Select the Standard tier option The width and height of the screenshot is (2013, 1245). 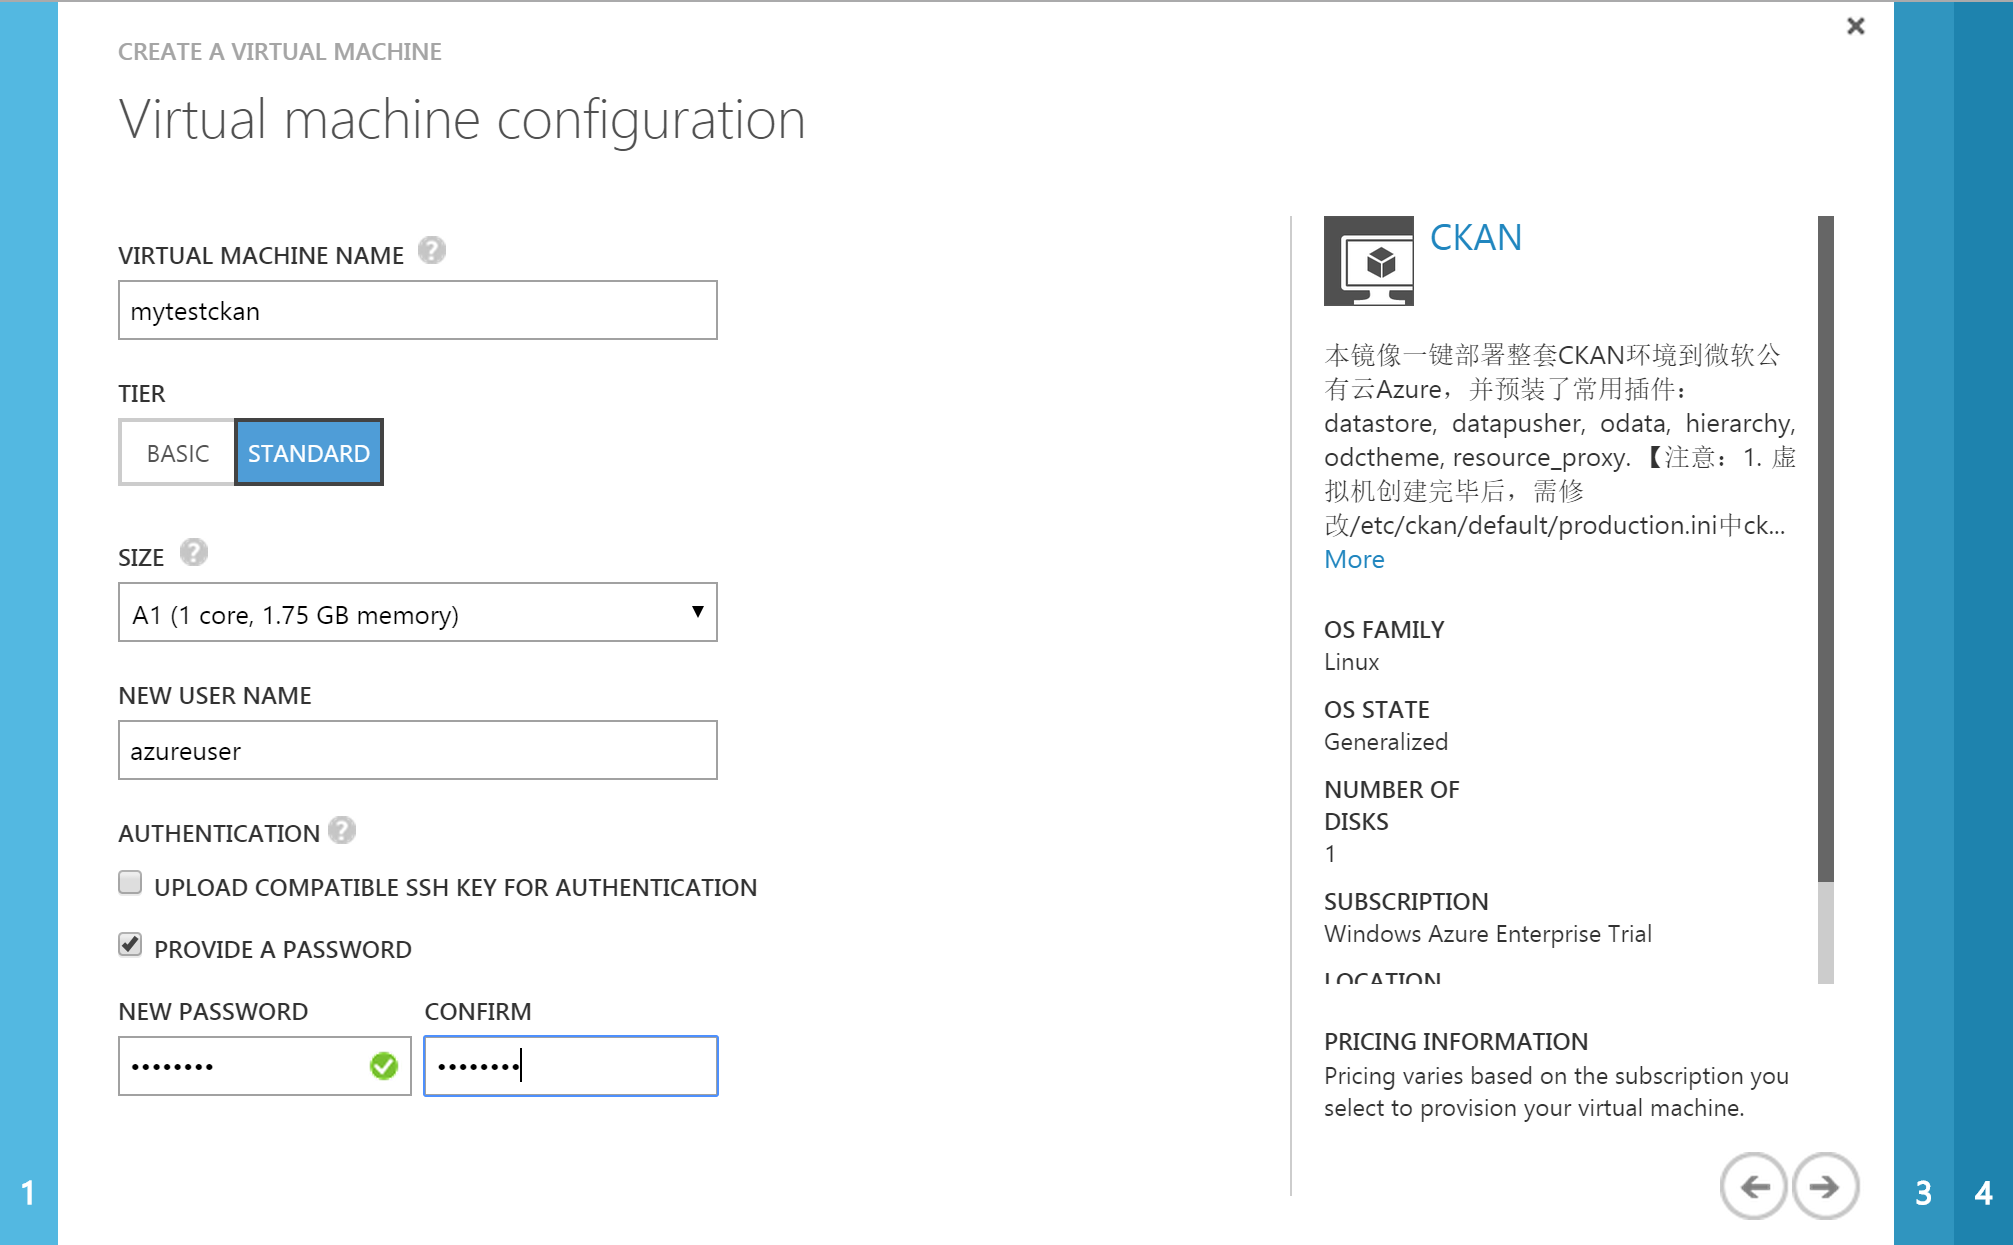tap(309, 453)
